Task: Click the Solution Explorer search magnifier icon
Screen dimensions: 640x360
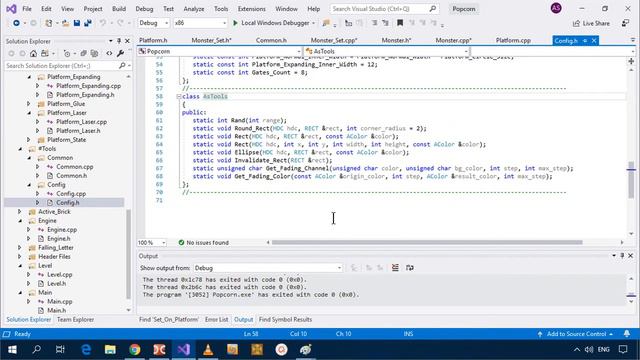Action: click(122, 65)
